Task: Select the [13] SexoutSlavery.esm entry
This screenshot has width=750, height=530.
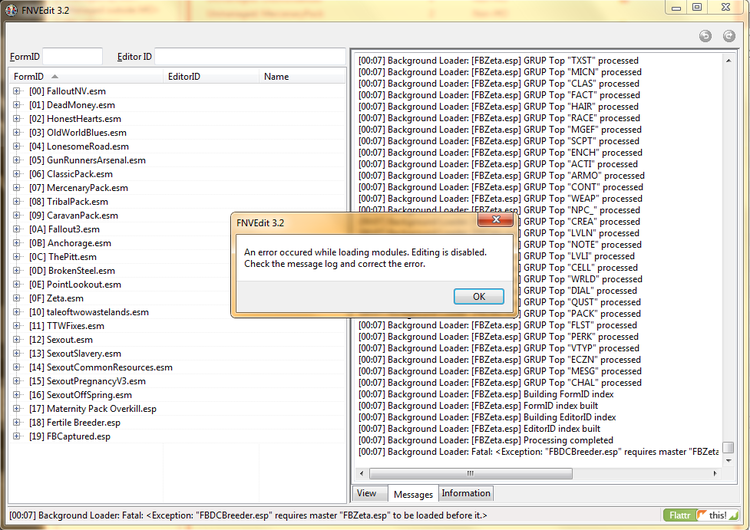Action: (75, 353)
